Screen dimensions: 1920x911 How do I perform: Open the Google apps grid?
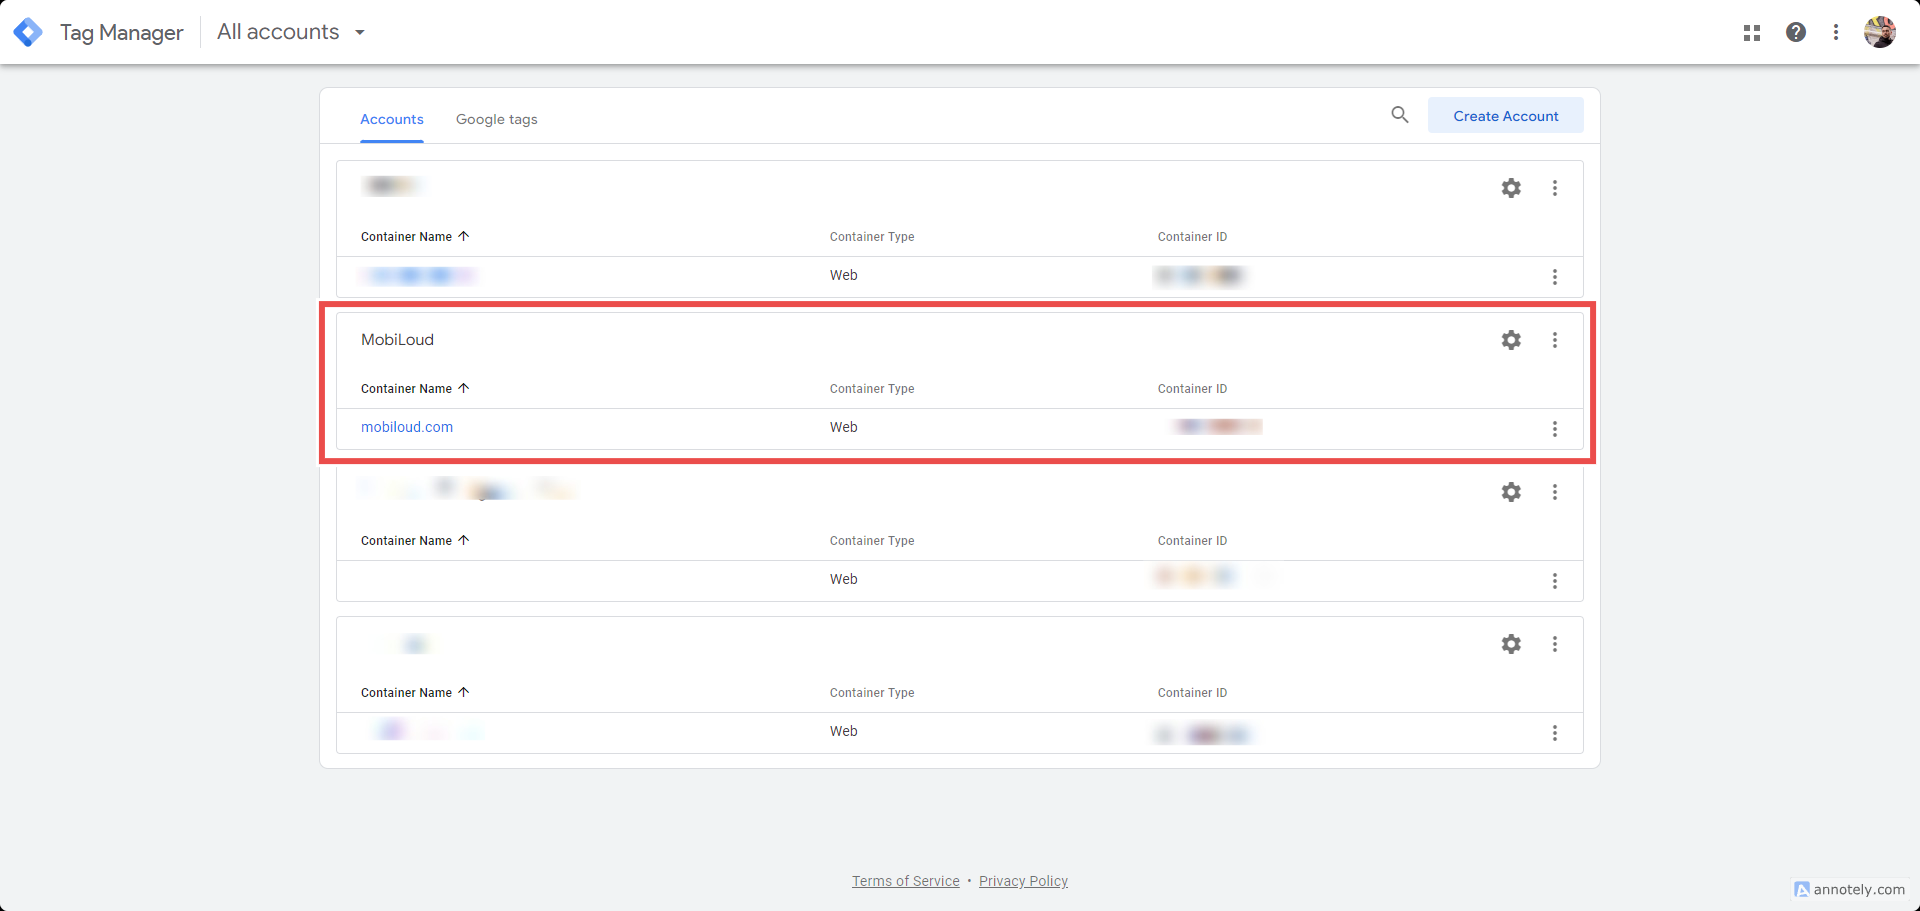(x=1752, y=33)
